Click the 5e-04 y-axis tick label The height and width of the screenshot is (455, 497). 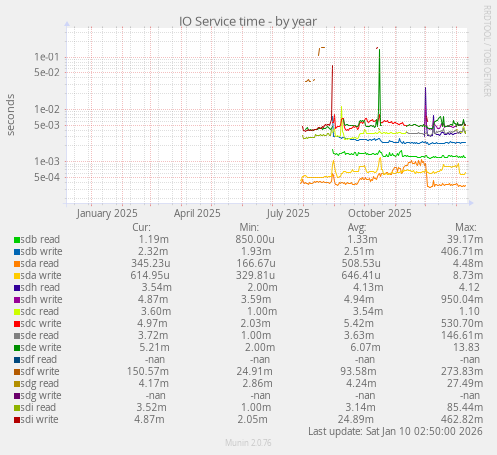47,177
